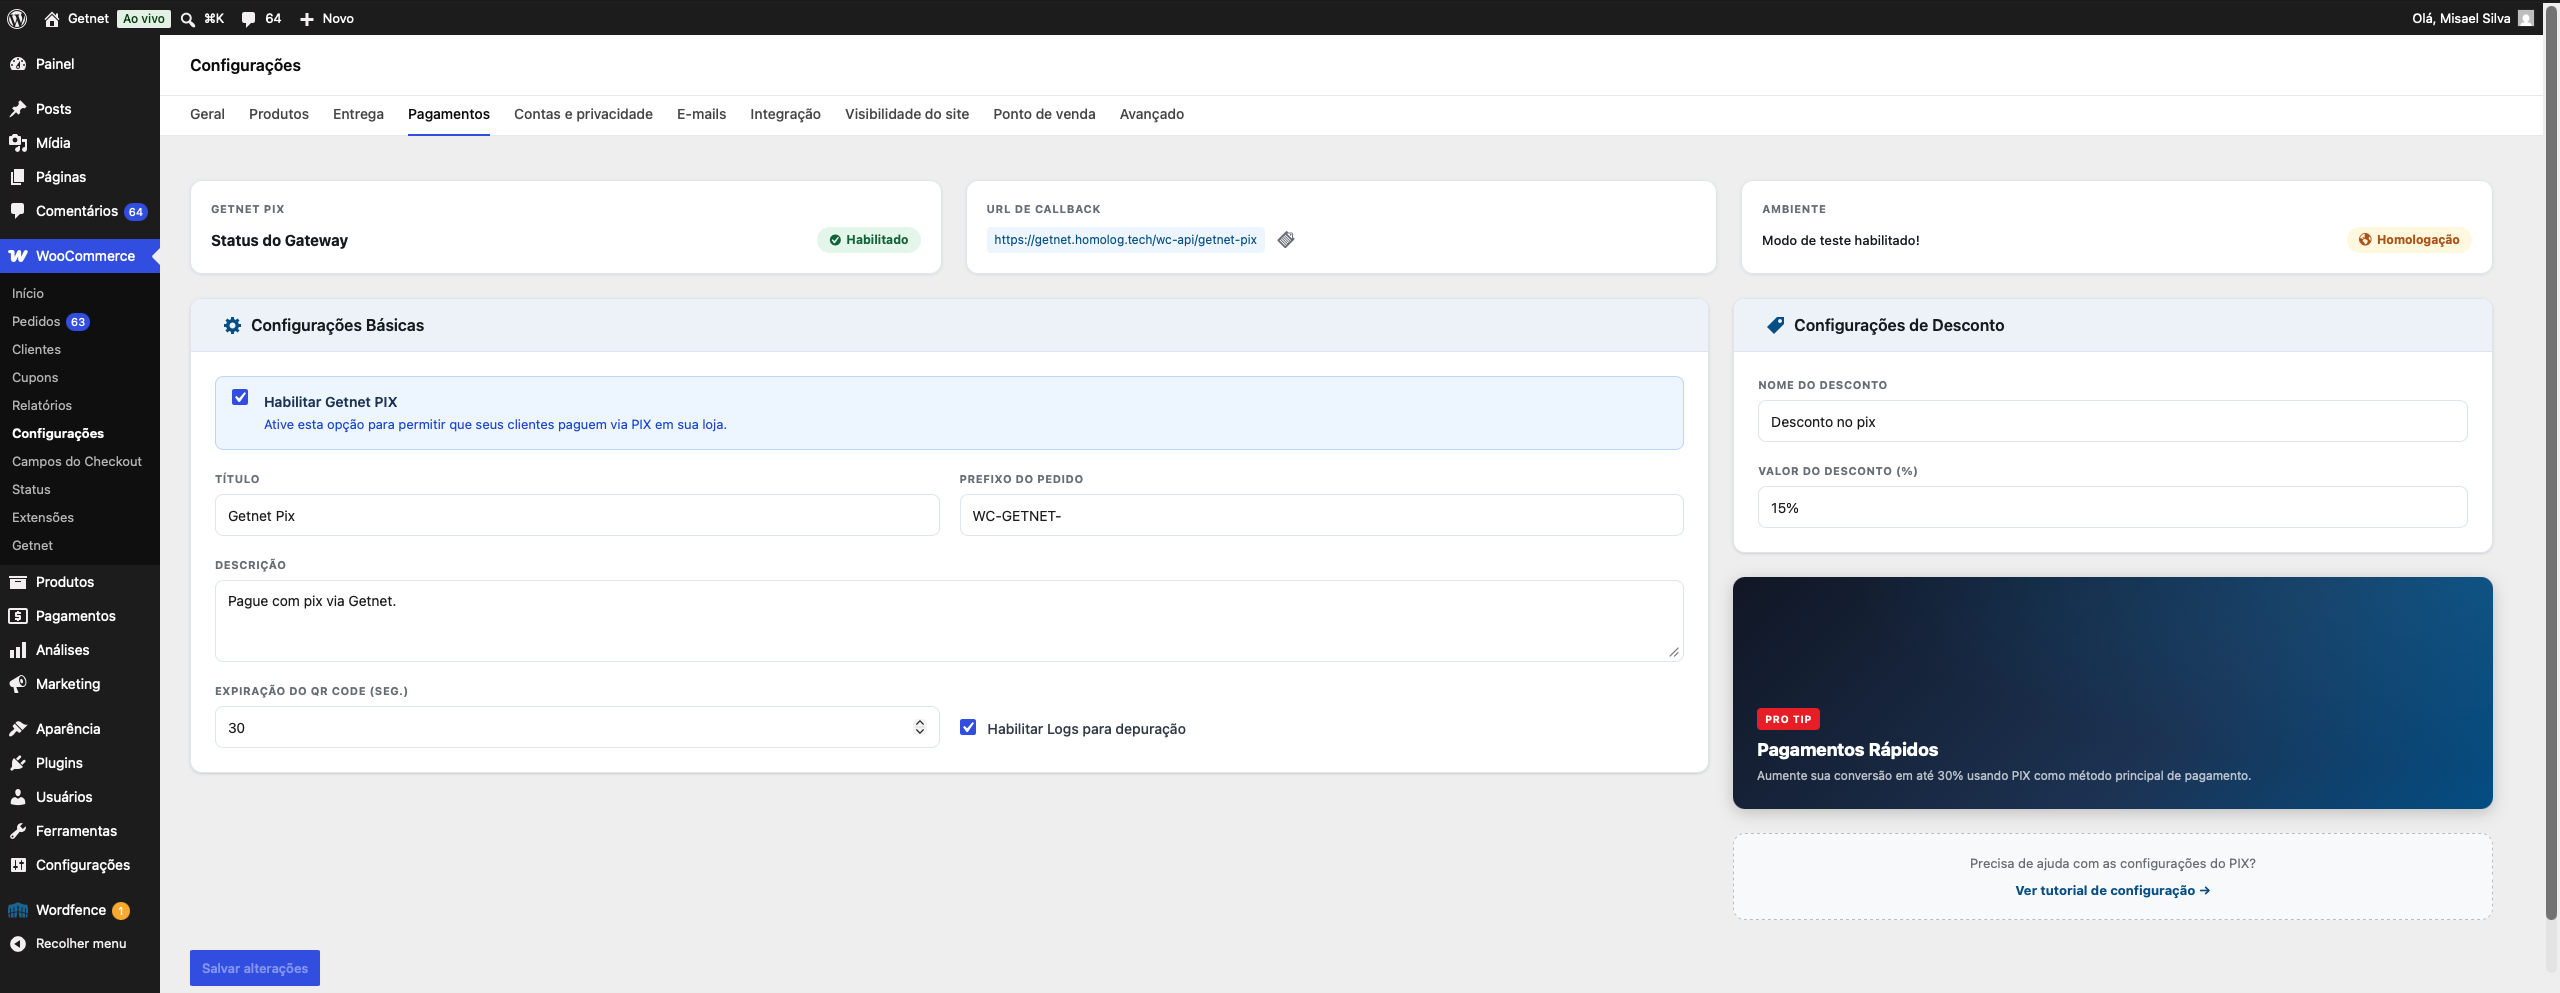Open Ferramentas wrench icon
The width and height of the screenshot is (2560, 993).
[18, 831]
